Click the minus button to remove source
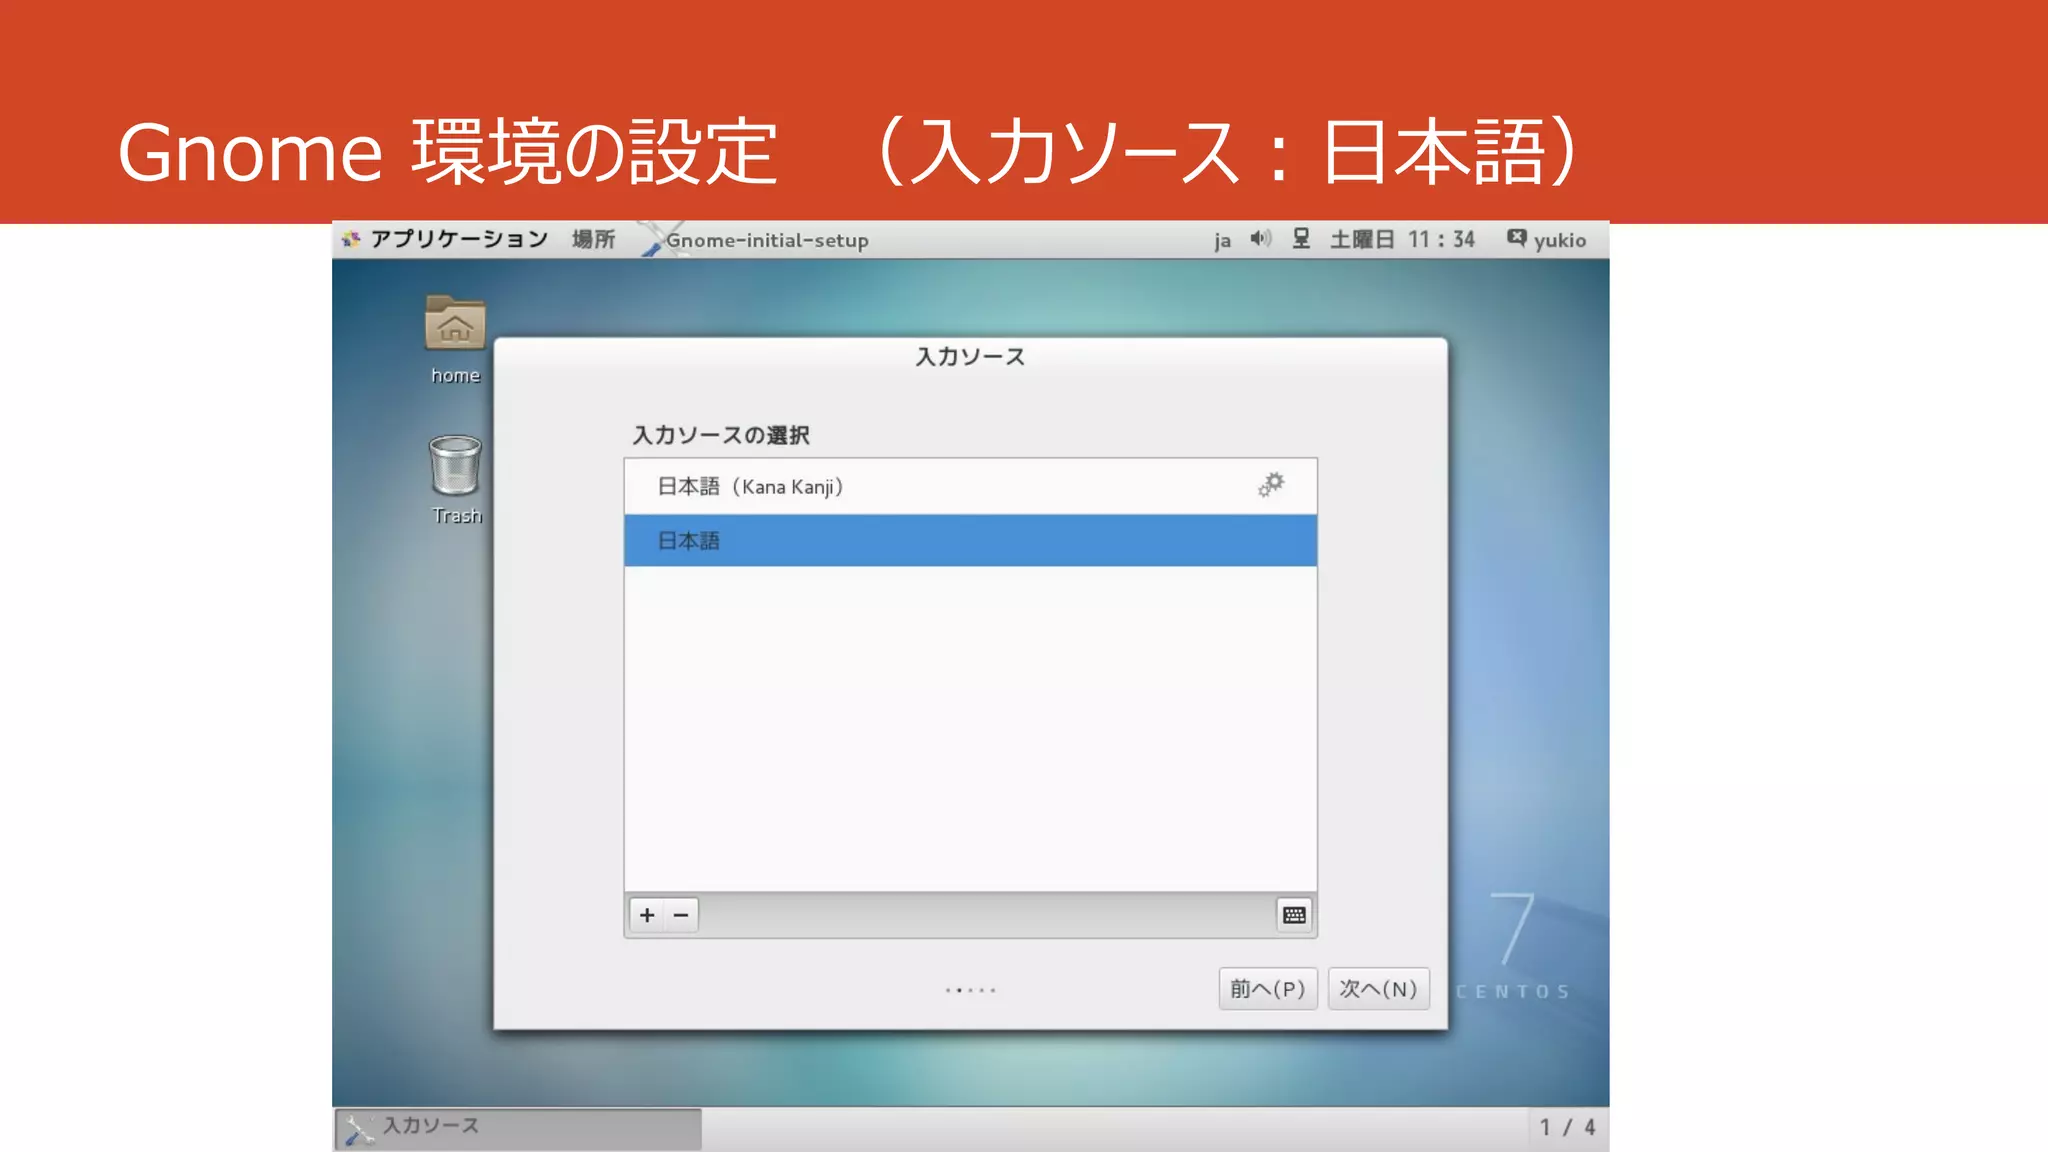The width and height of the screenshot is (2048, 1152). tap(681, 915)
